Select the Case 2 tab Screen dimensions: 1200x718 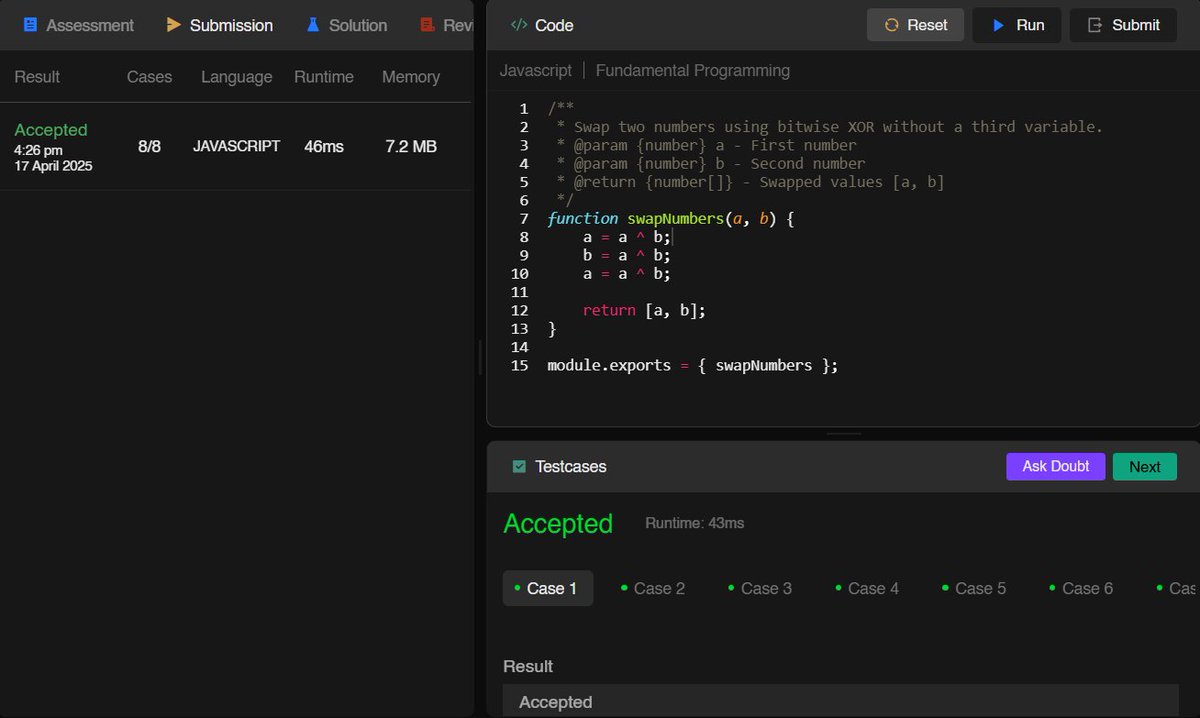pos(653,588)
